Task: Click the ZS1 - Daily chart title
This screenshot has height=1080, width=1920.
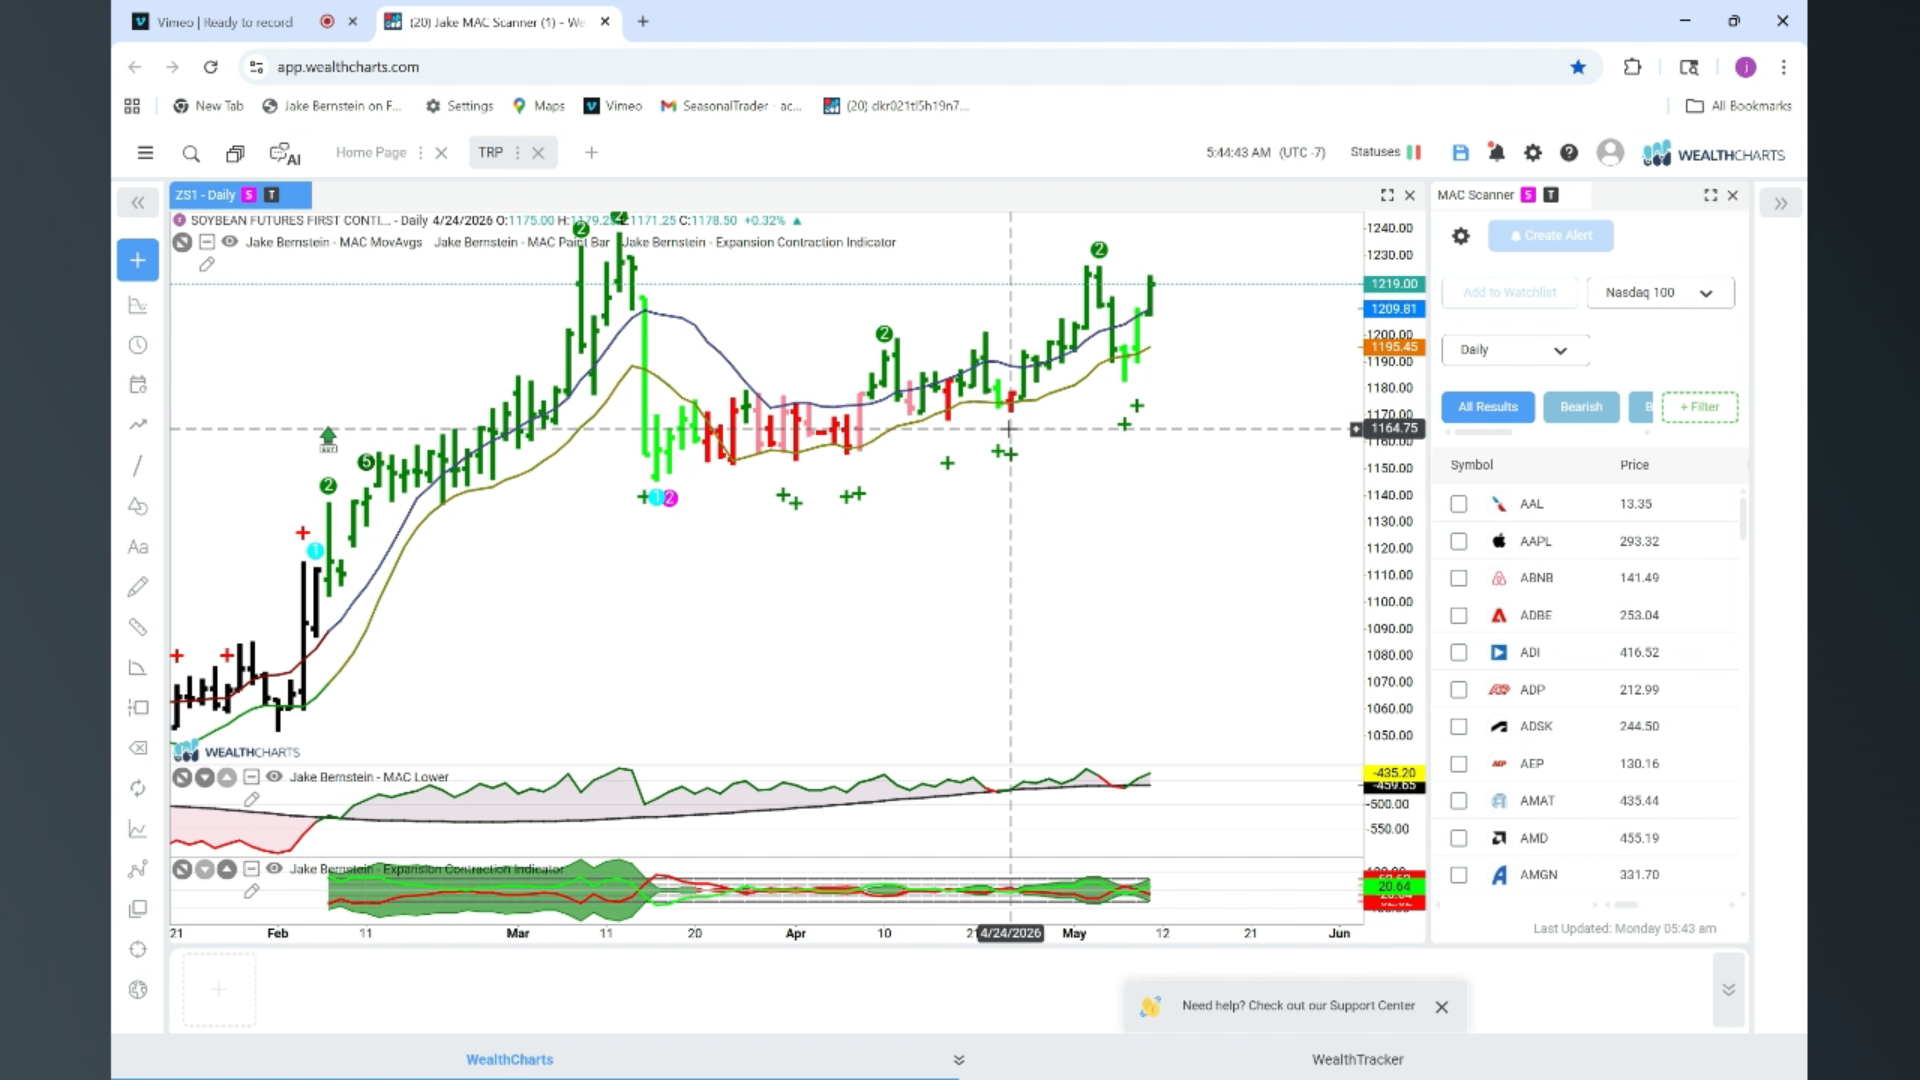Action: [205, 195]
